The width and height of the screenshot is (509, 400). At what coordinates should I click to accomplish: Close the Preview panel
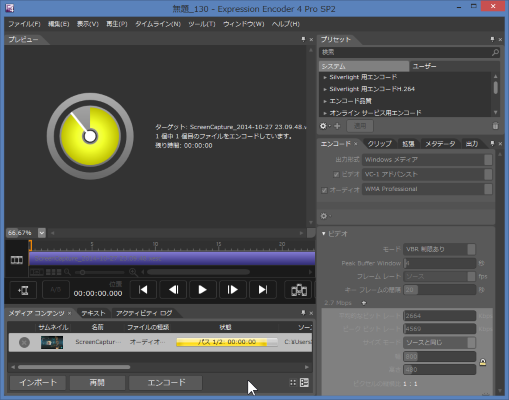click(x=311, y=39)
